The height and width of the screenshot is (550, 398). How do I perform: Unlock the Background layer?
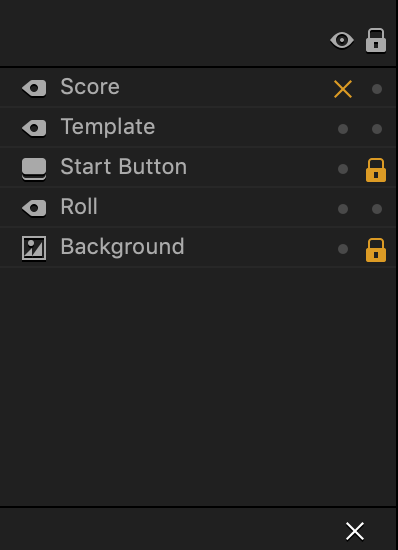(x=376, y=250)
